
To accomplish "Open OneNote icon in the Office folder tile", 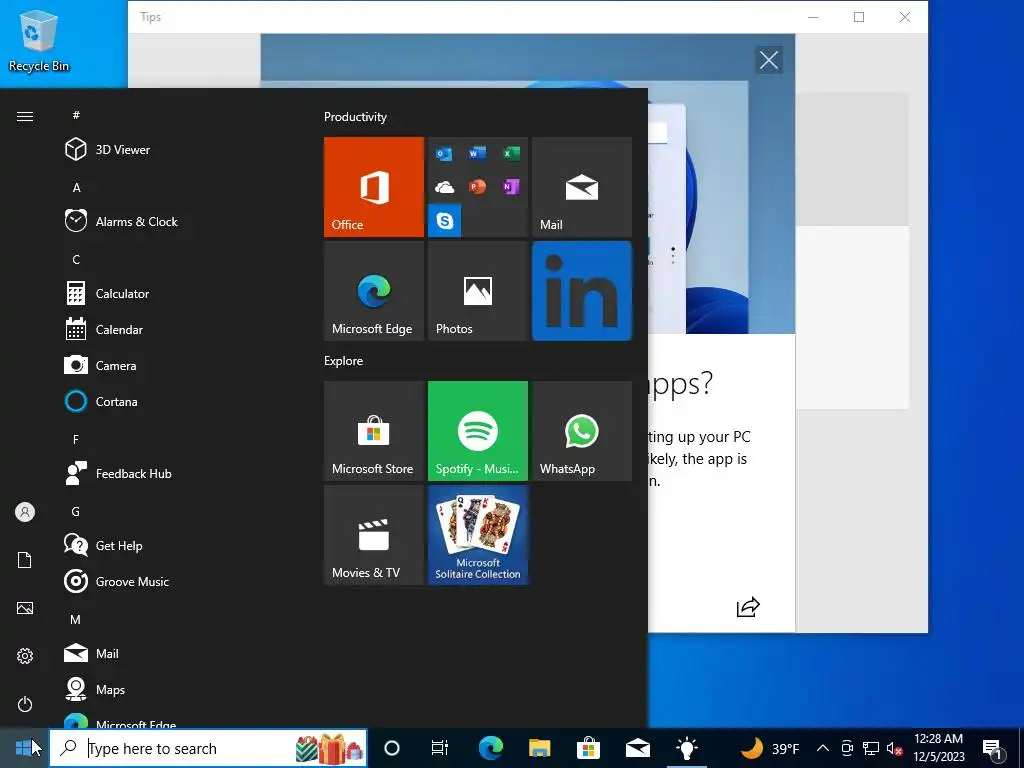I will [511, 187].
